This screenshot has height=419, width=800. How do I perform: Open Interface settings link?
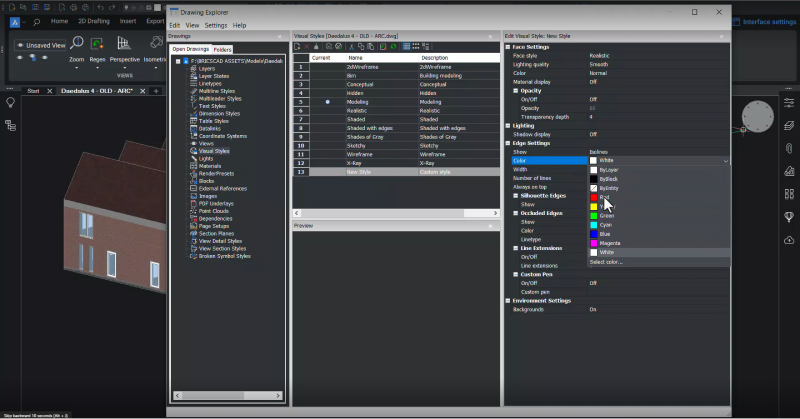click(x=764, y=21)
